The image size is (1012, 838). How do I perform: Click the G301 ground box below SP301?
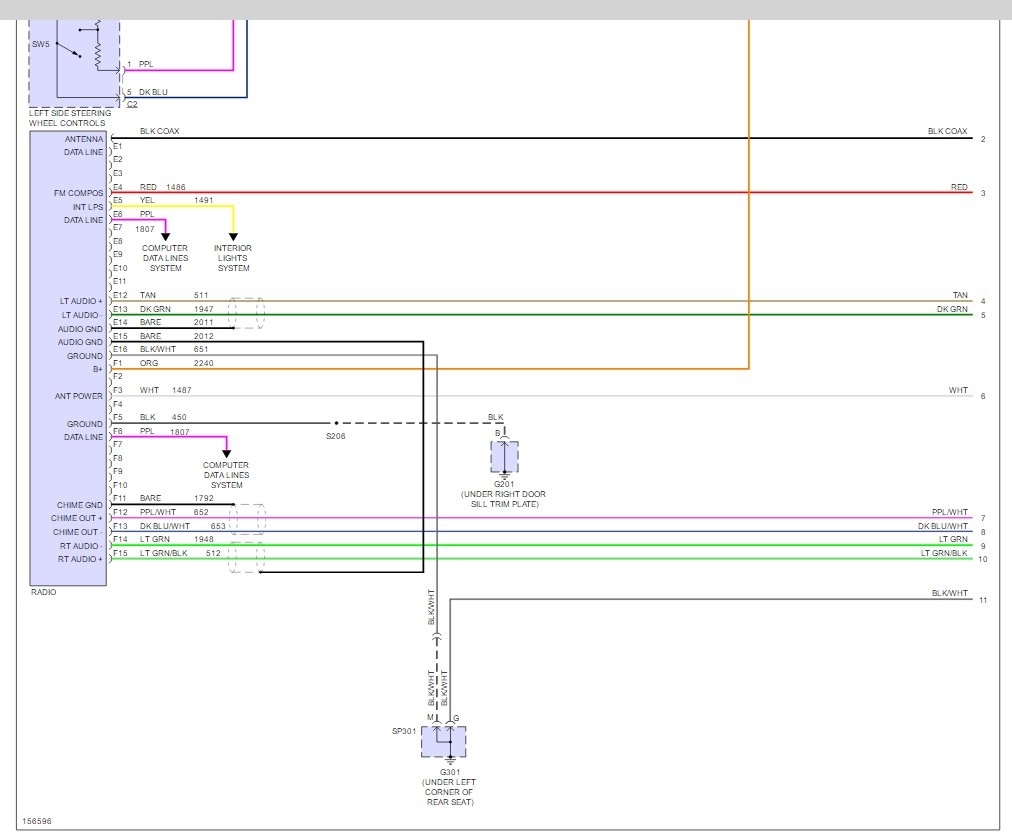[x=443, y=743]
